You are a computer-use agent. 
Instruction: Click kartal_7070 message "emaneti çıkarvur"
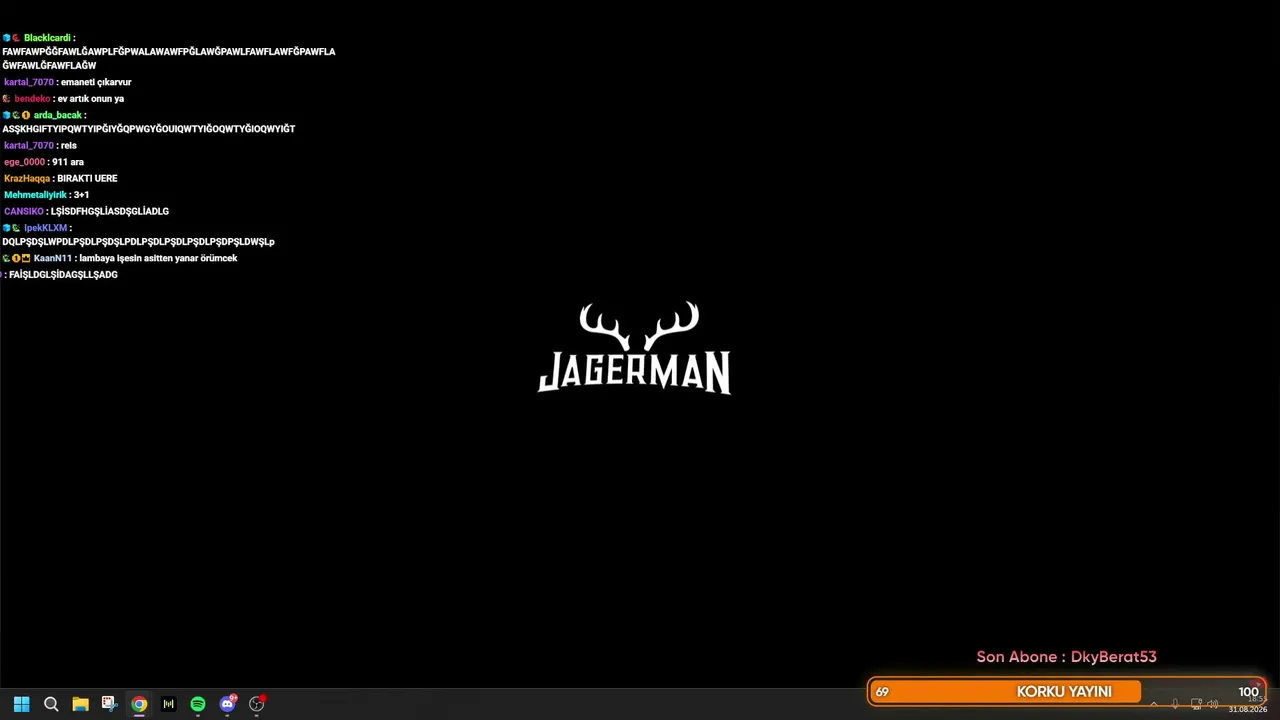click(68, 82)
